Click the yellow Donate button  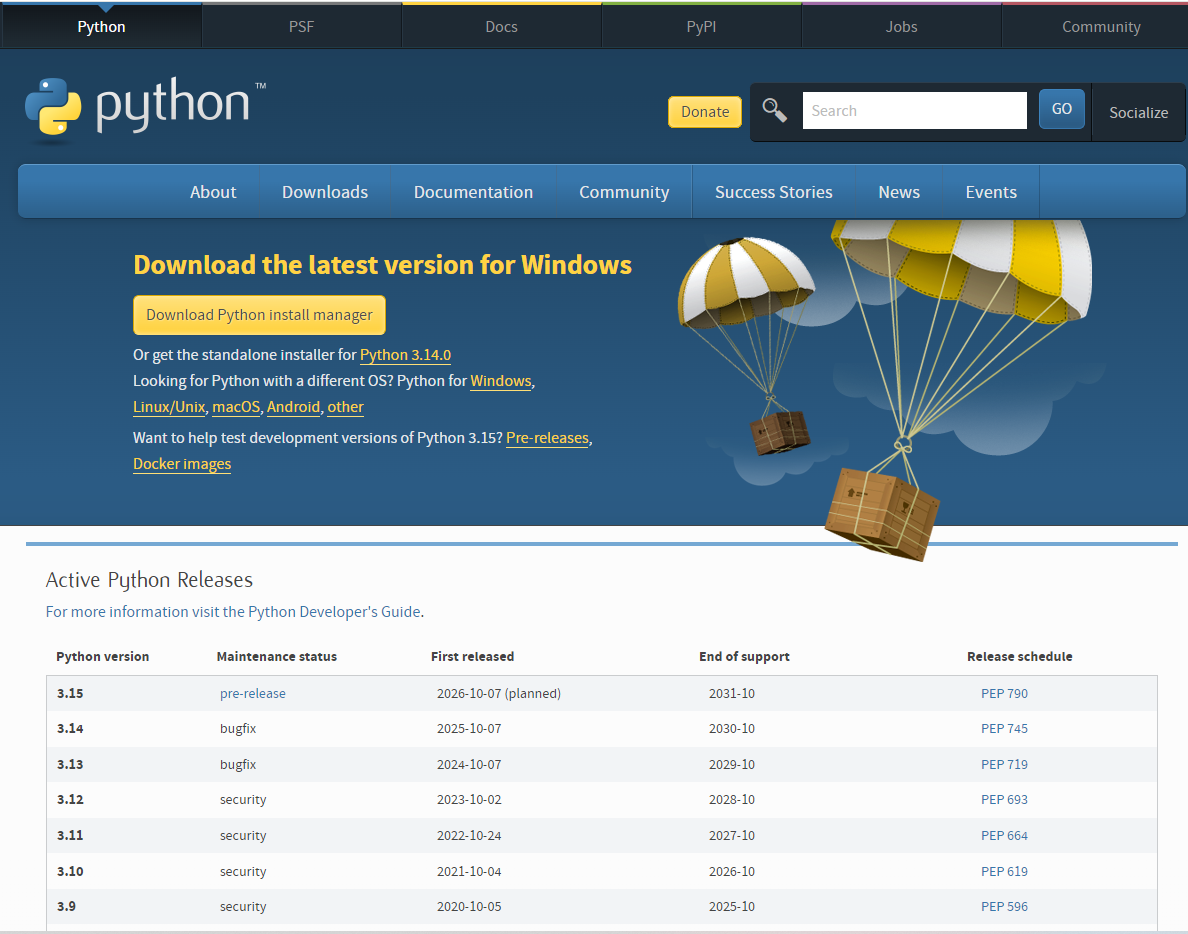point(705,111)
